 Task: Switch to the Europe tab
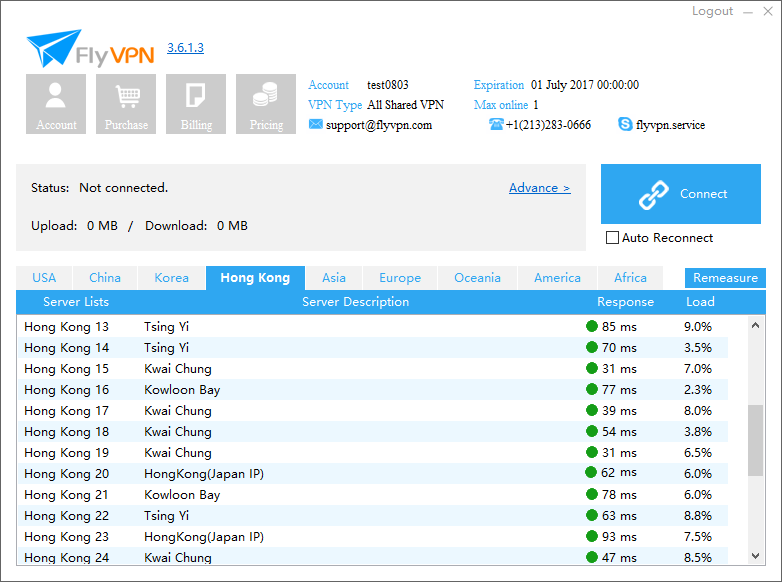tap(400, 278)
